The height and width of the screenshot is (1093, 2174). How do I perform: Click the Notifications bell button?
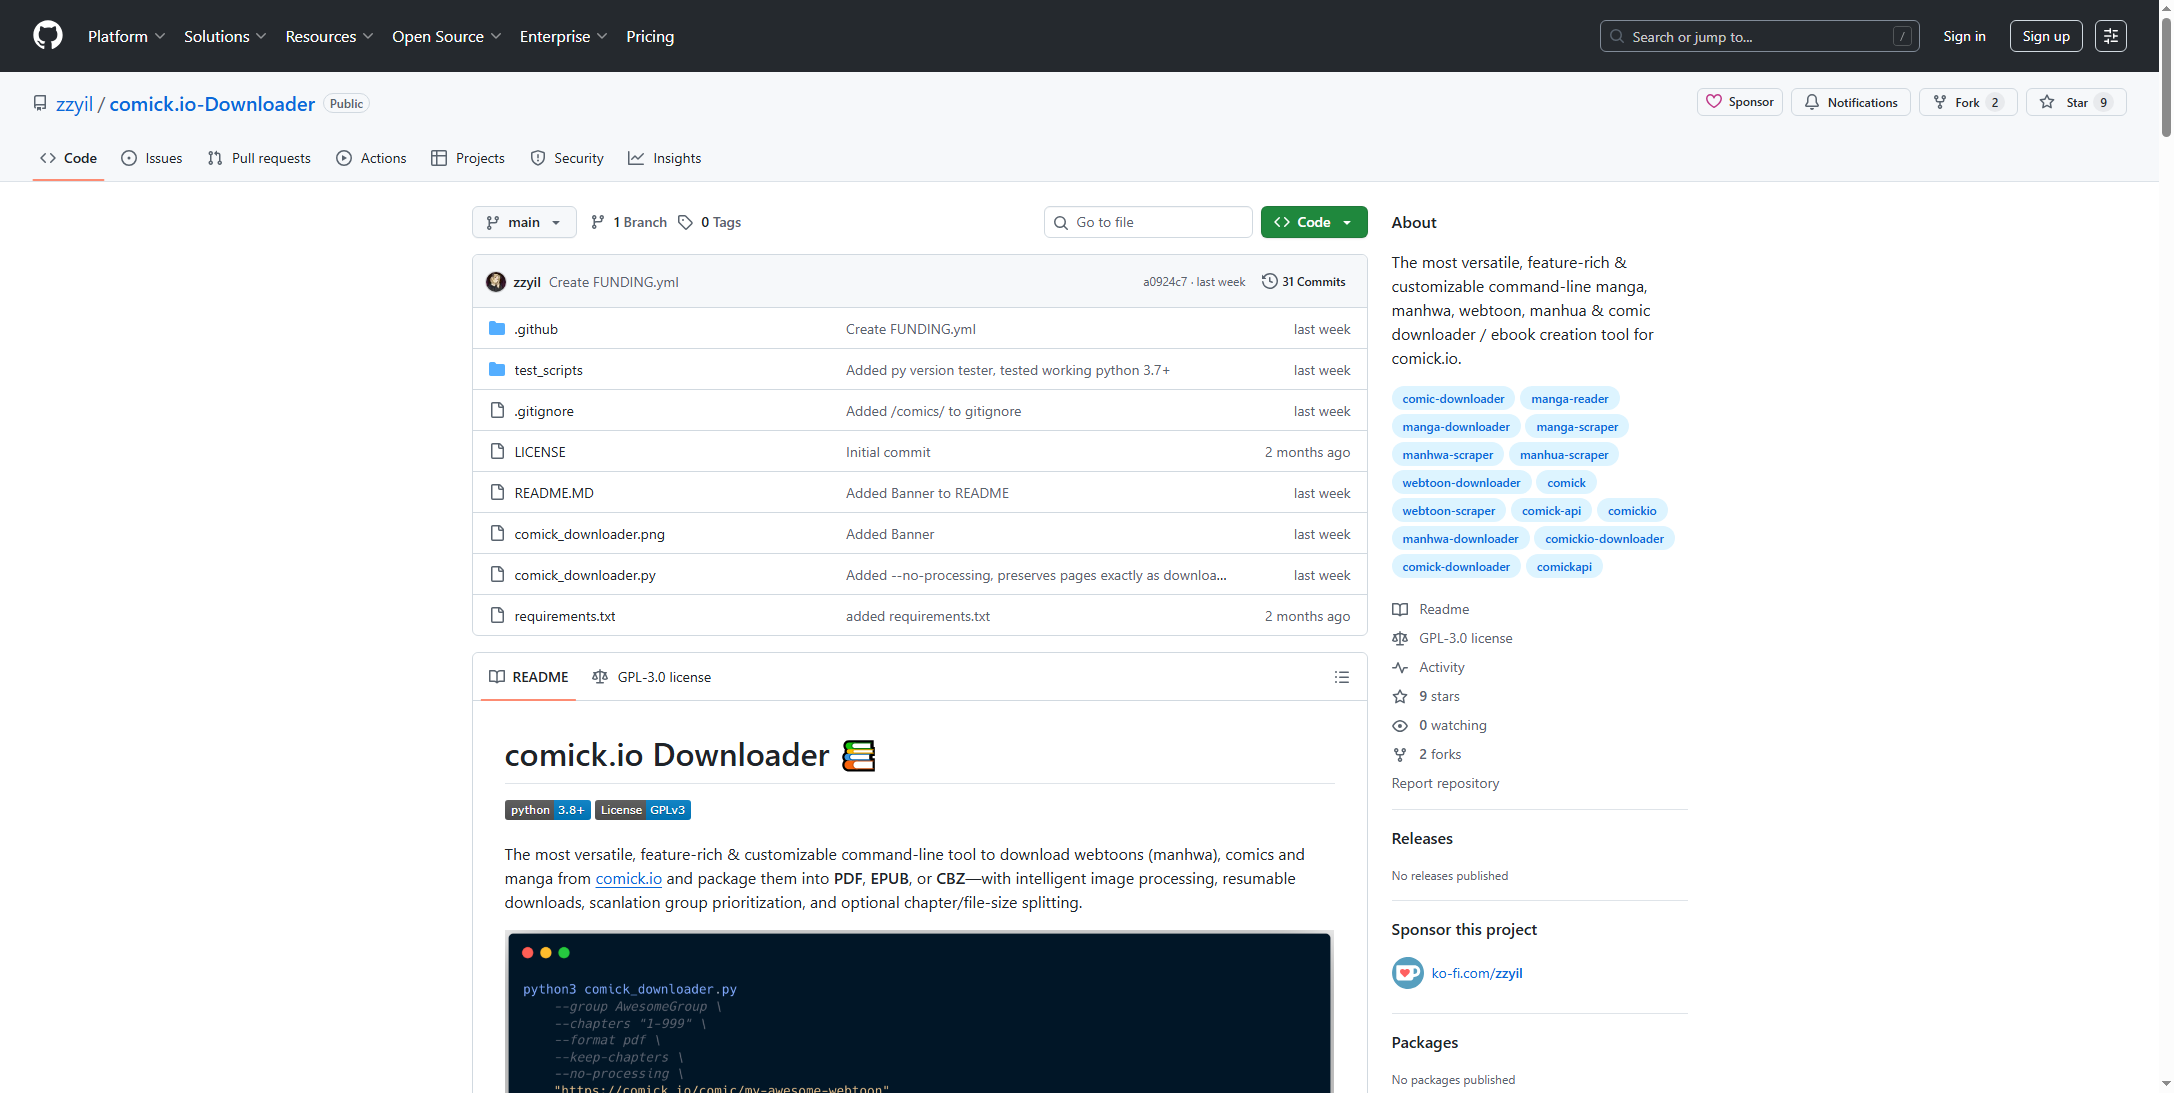(x=1850, y=102)
